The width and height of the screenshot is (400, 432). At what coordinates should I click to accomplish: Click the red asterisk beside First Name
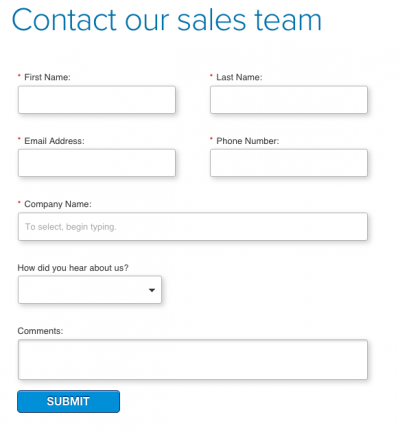tap(19, 76)
